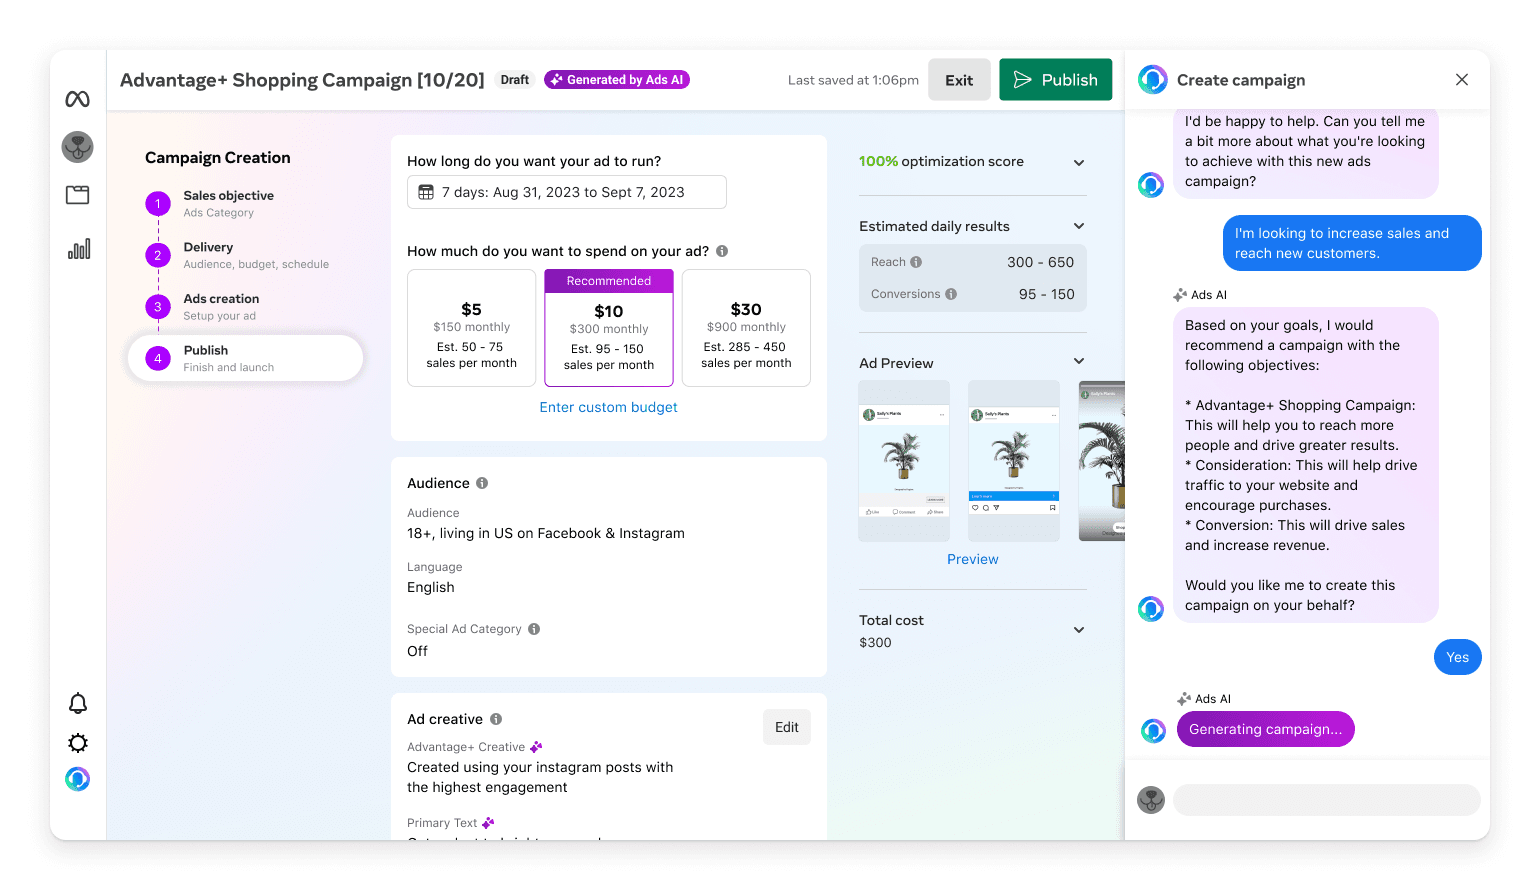The height and width of the screenshot is (890, 1540).
Task: Select the $5 budget option
Action: click(x=472, y=328)
